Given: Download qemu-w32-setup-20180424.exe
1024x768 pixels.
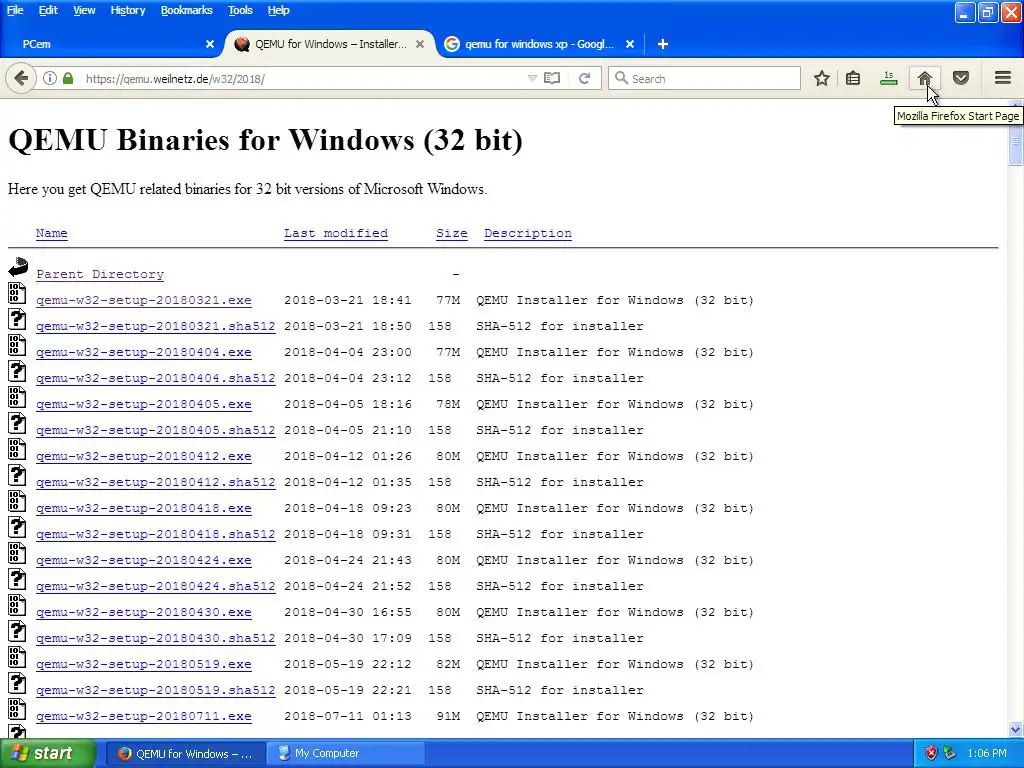Looking at the screenshot, I should [144, 560].
